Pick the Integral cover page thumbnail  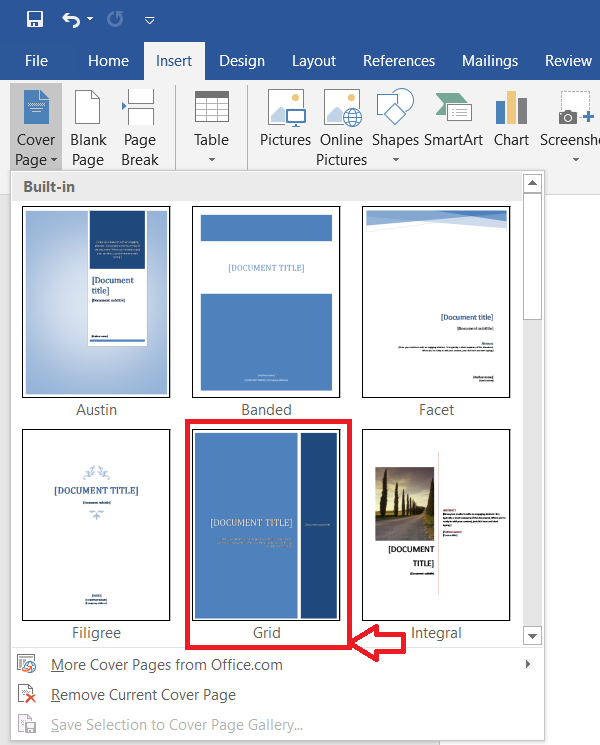(436, 525)
